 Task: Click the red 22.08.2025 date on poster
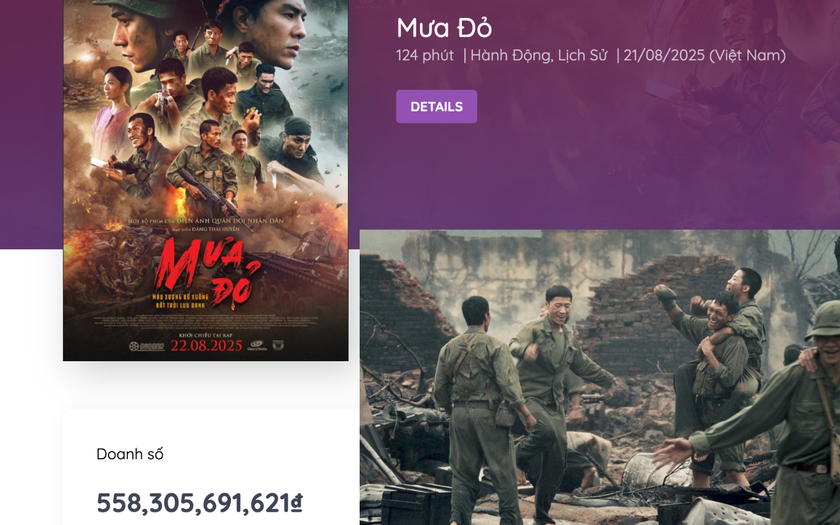click(x=206, y=346)
